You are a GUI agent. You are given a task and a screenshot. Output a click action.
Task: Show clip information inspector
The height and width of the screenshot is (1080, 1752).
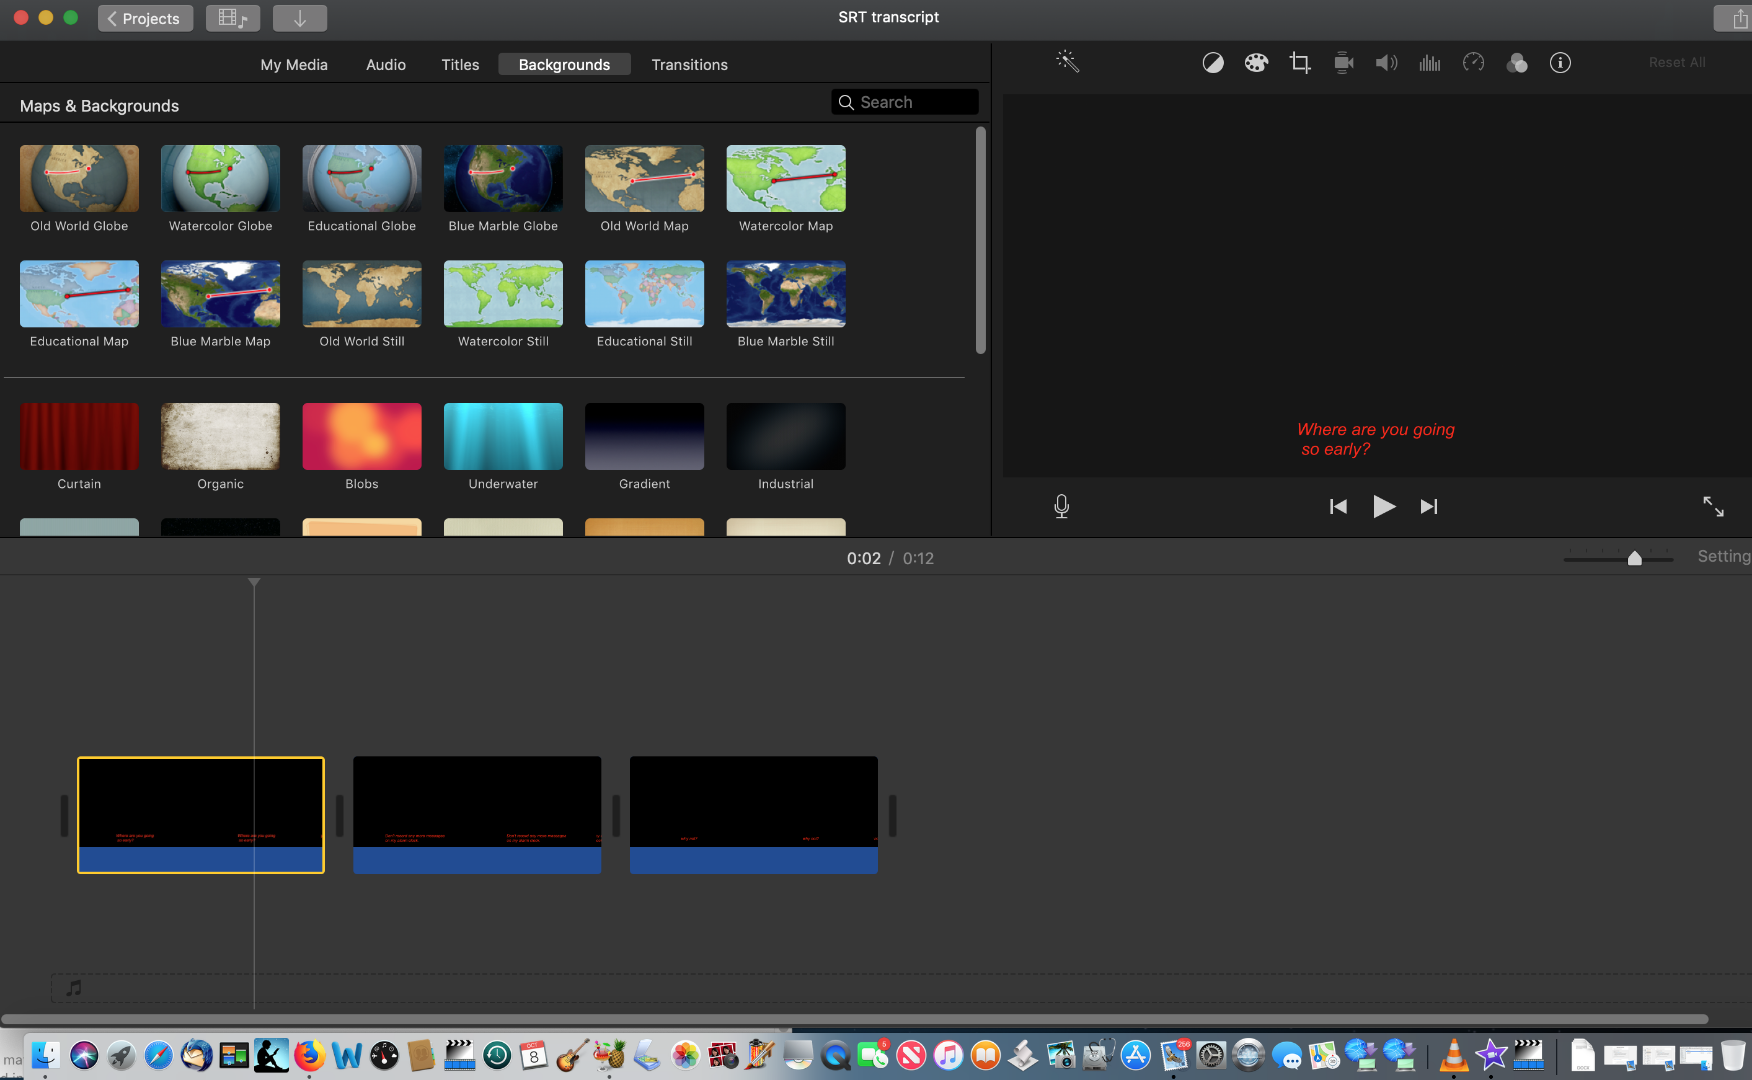coord(1560,63)
